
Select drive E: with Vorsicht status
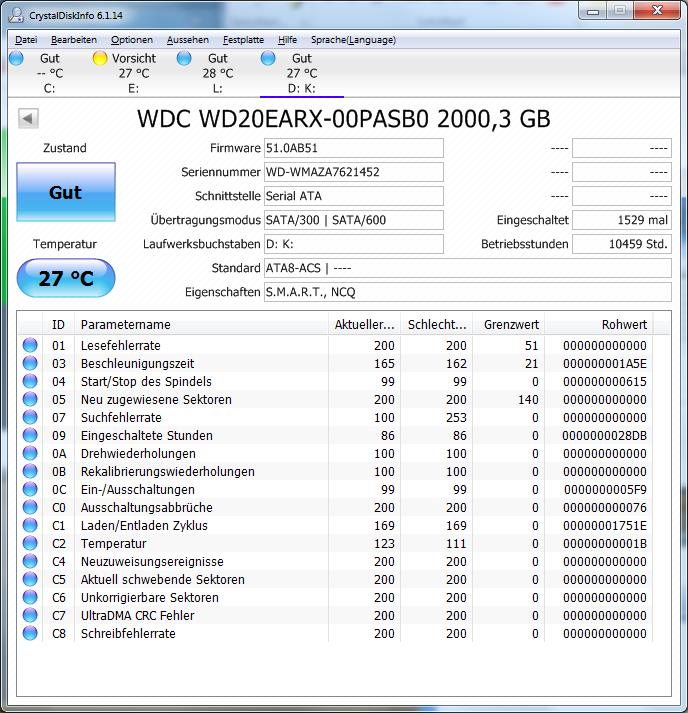pos(134,73)
